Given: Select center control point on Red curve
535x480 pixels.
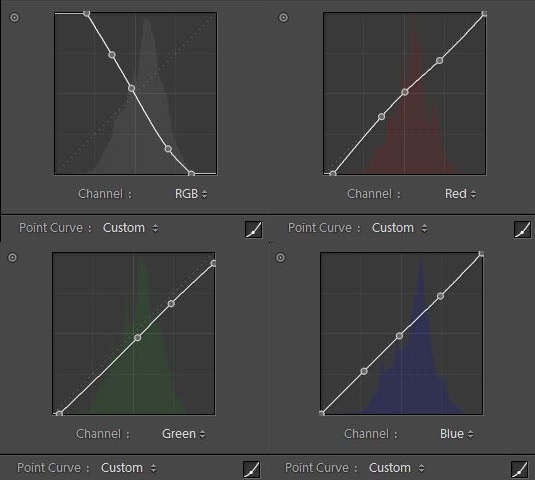Looking at the screenshot, I should [x=405, y=92].
